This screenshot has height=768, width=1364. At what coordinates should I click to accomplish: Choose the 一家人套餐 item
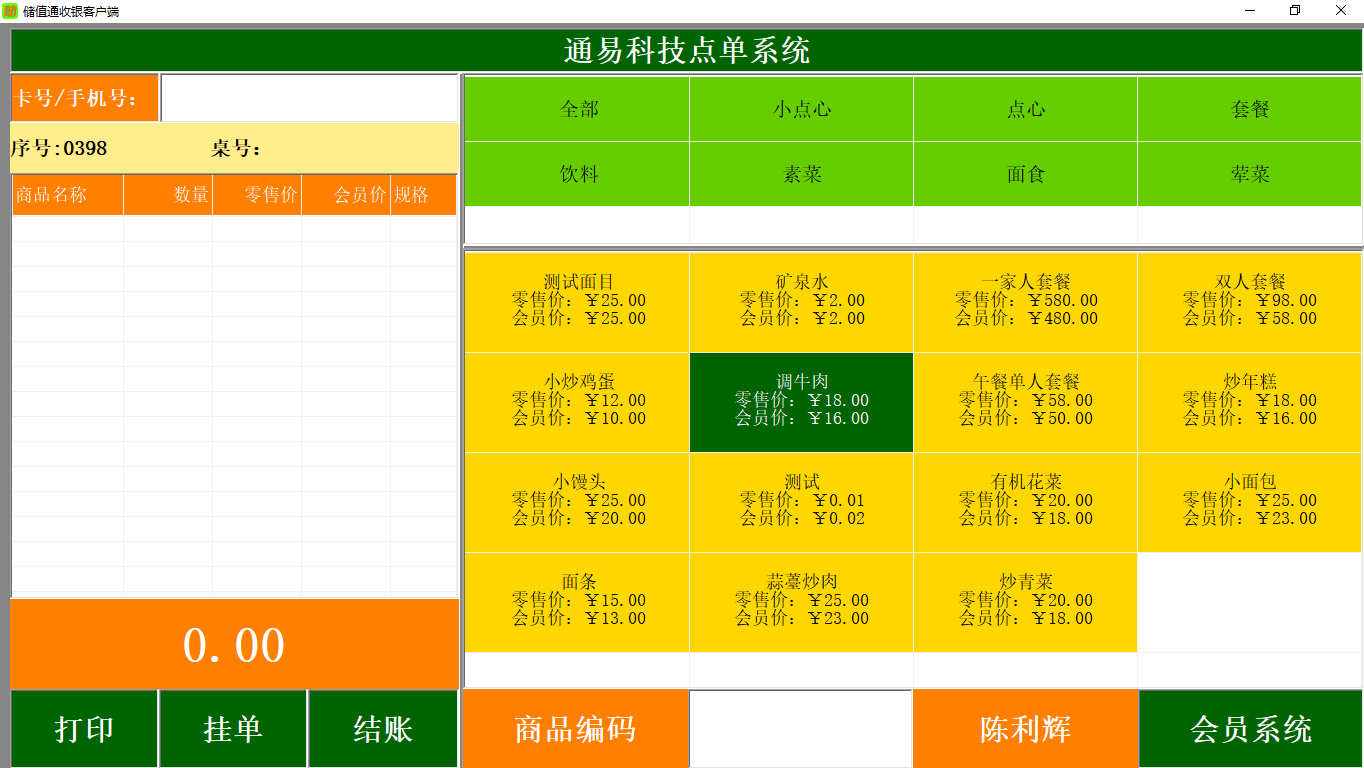(x=1025, y=302)
